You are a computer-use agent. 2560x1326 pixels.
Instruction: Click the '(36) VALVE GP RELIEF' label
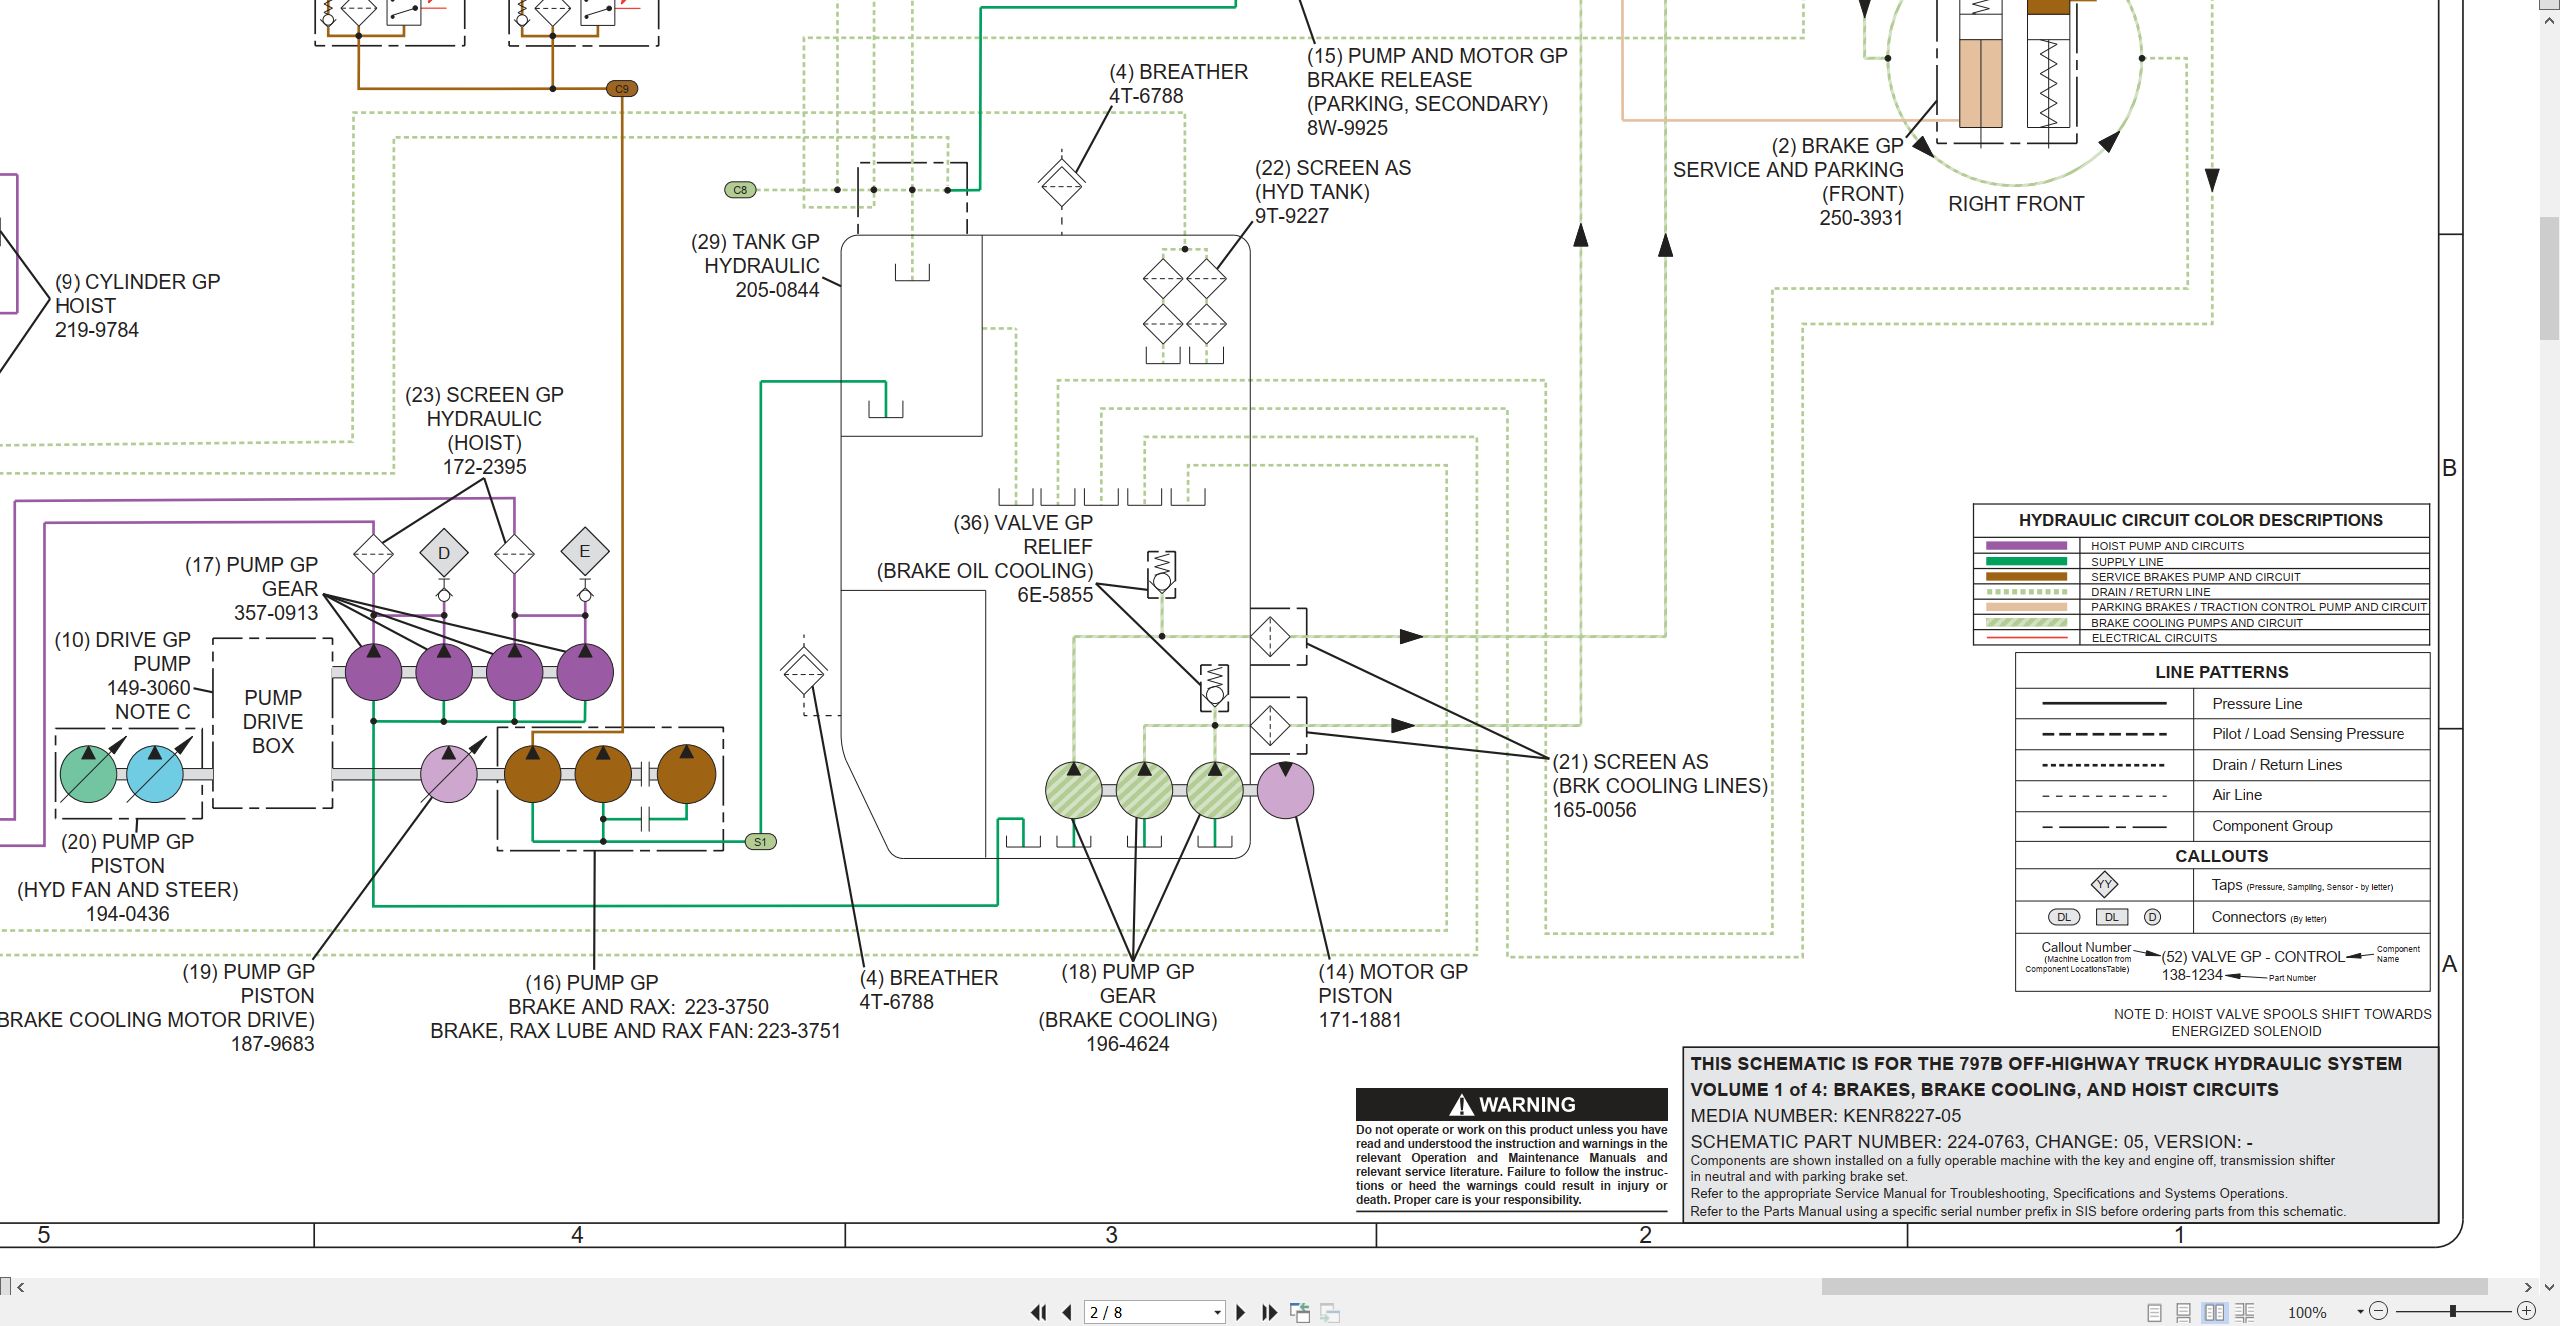pos(985,559)
